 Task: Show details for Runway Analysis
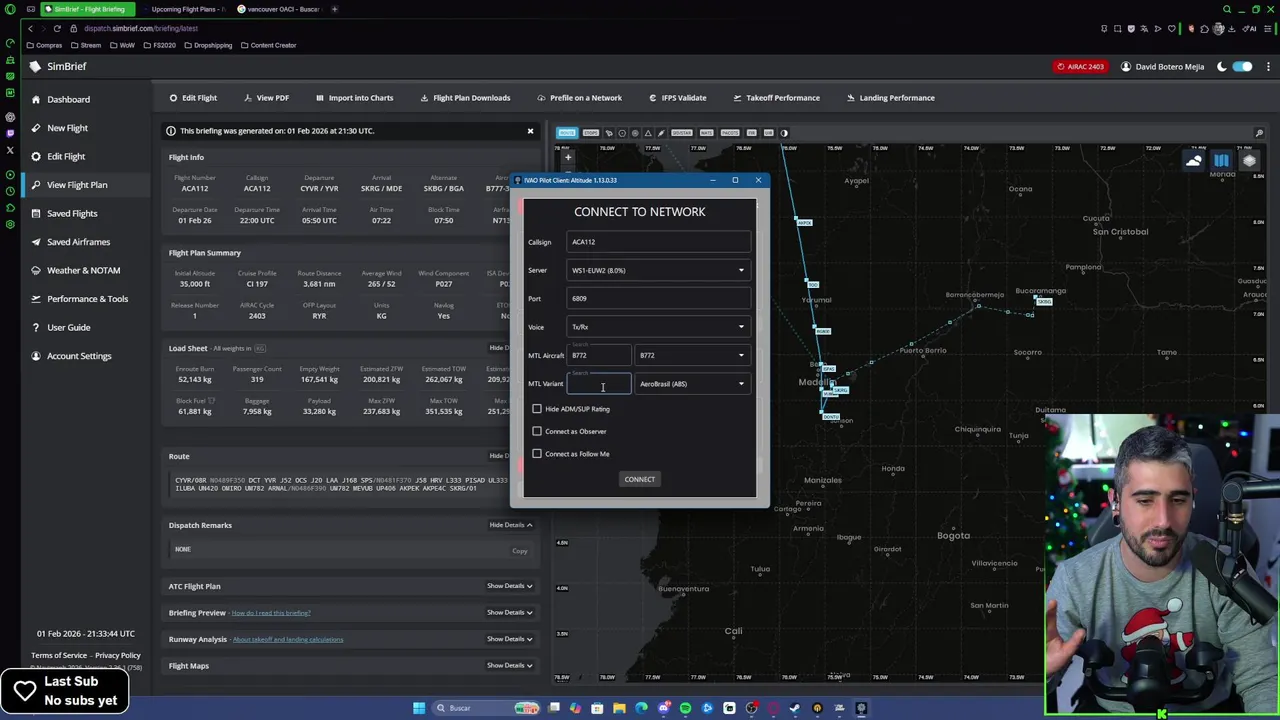pos(510,639)
